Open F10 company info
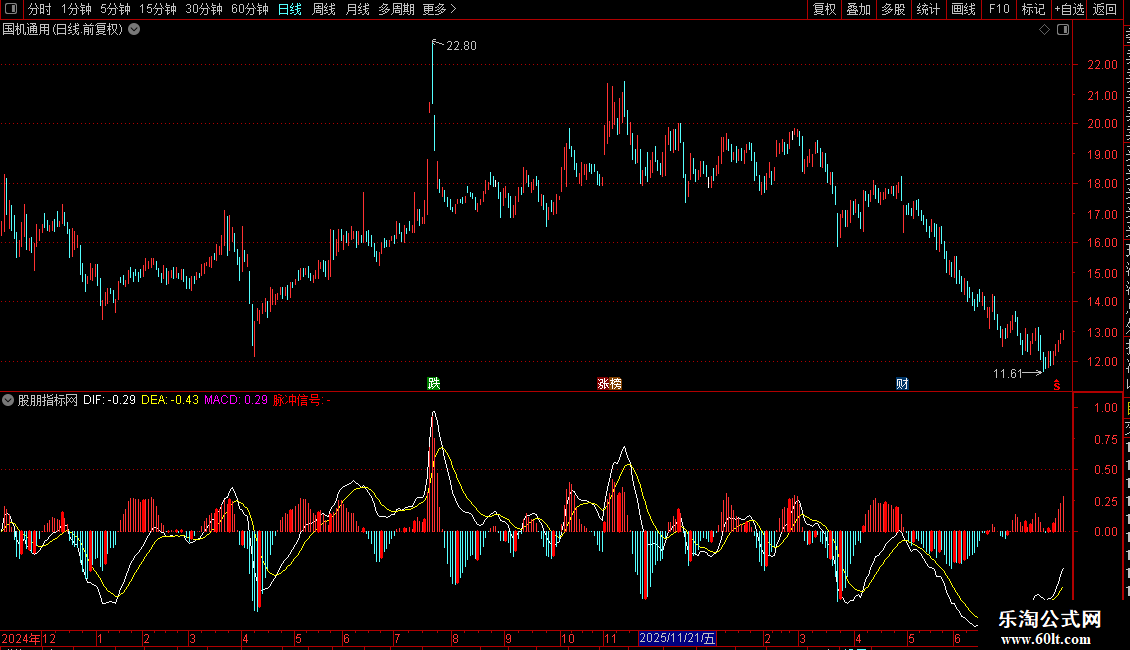1130x650 pixels. (999, 9)
